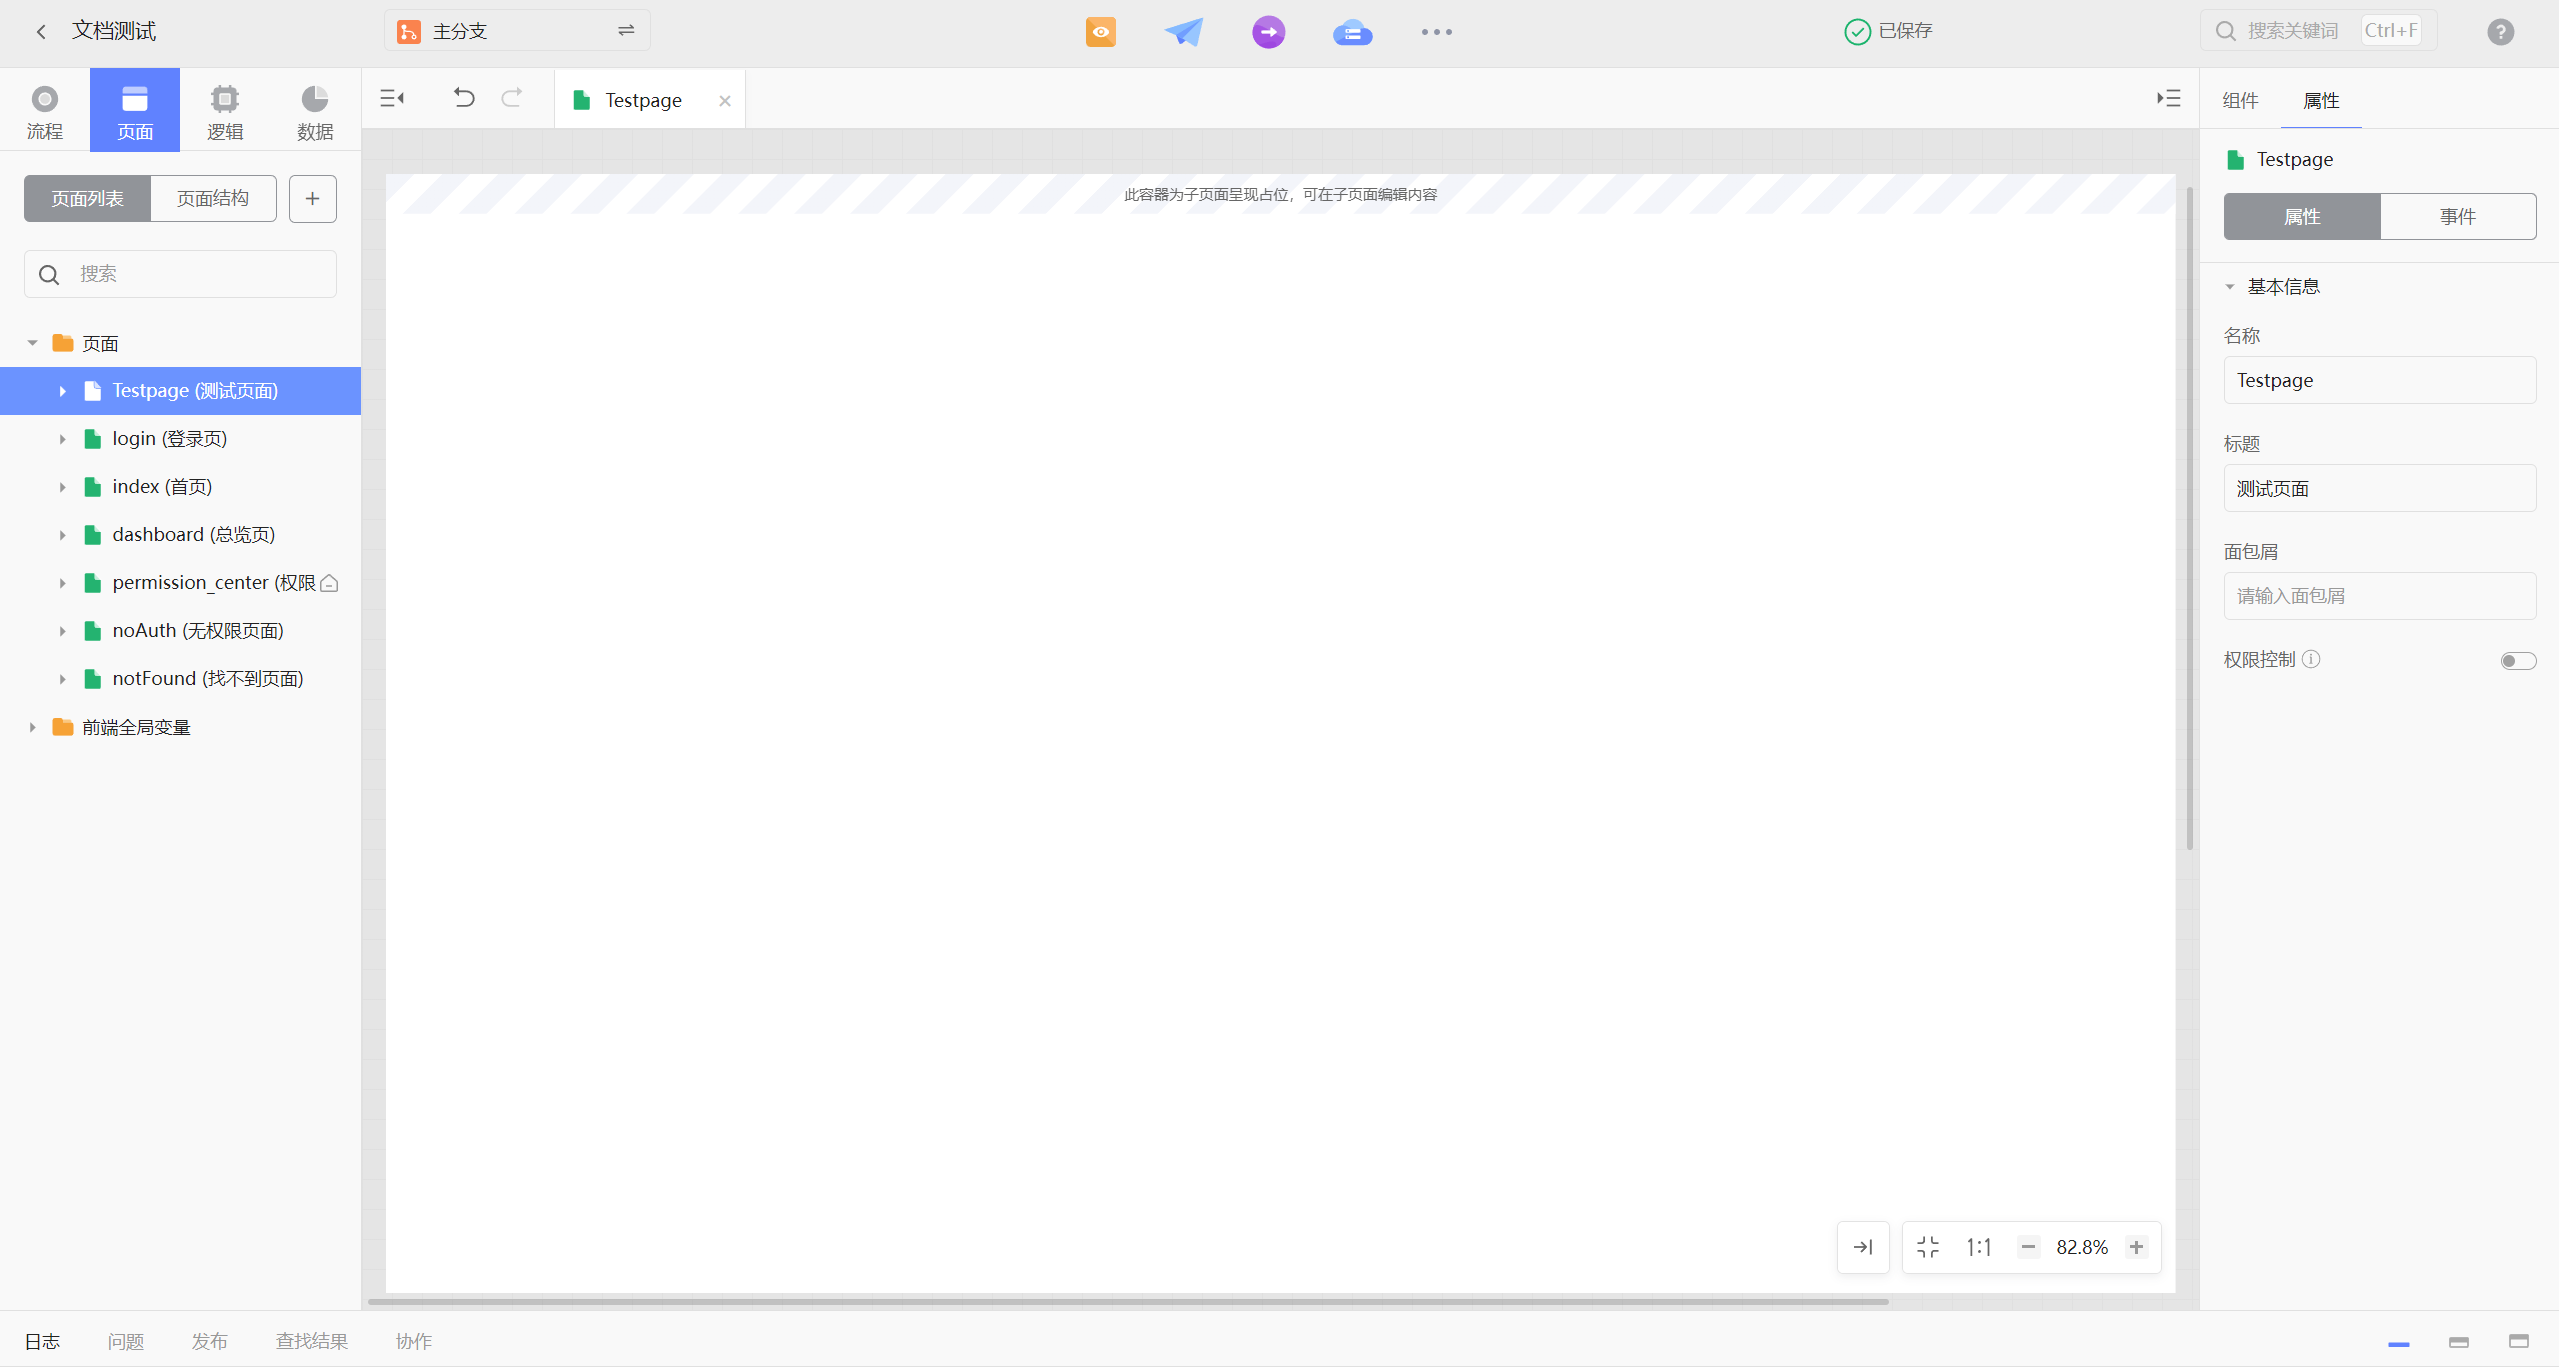Viewport: 2559px width, 1367px height.
Task: Open the 组件 tab in right panel
Action: [2240, 100]
